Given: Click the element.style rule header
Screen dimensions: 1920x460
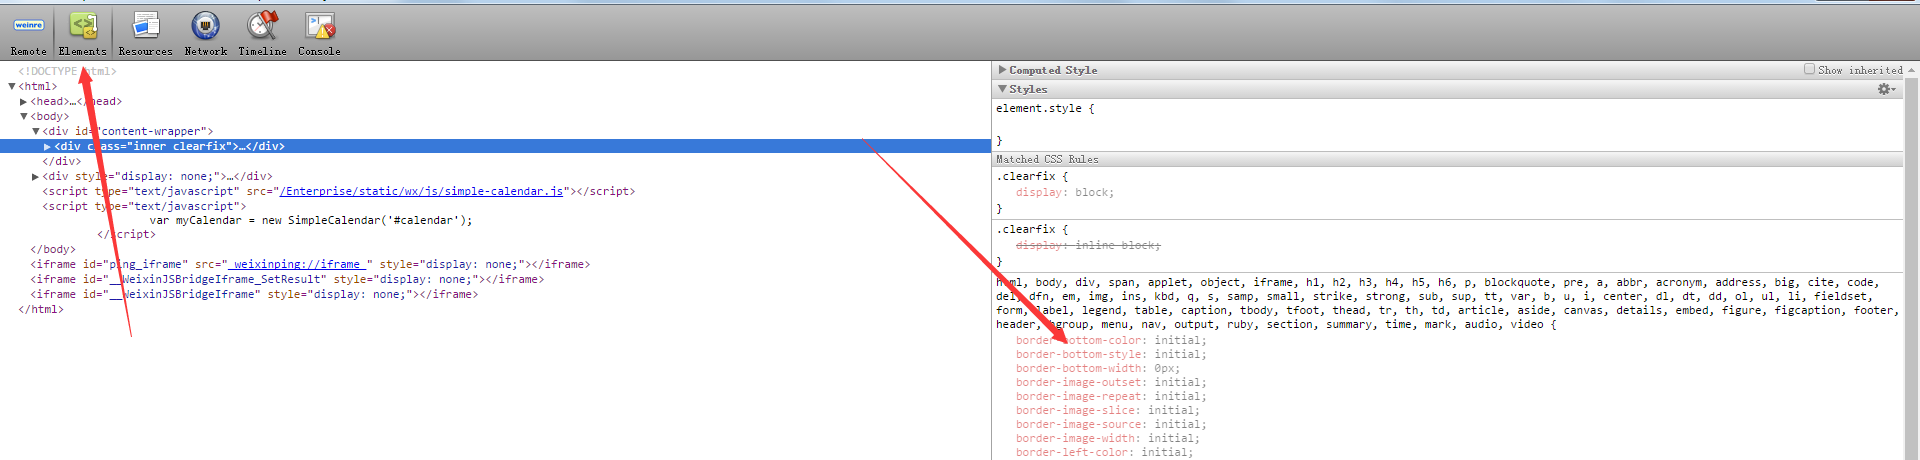Looking at the screenshot, I should coord(1045,109).
